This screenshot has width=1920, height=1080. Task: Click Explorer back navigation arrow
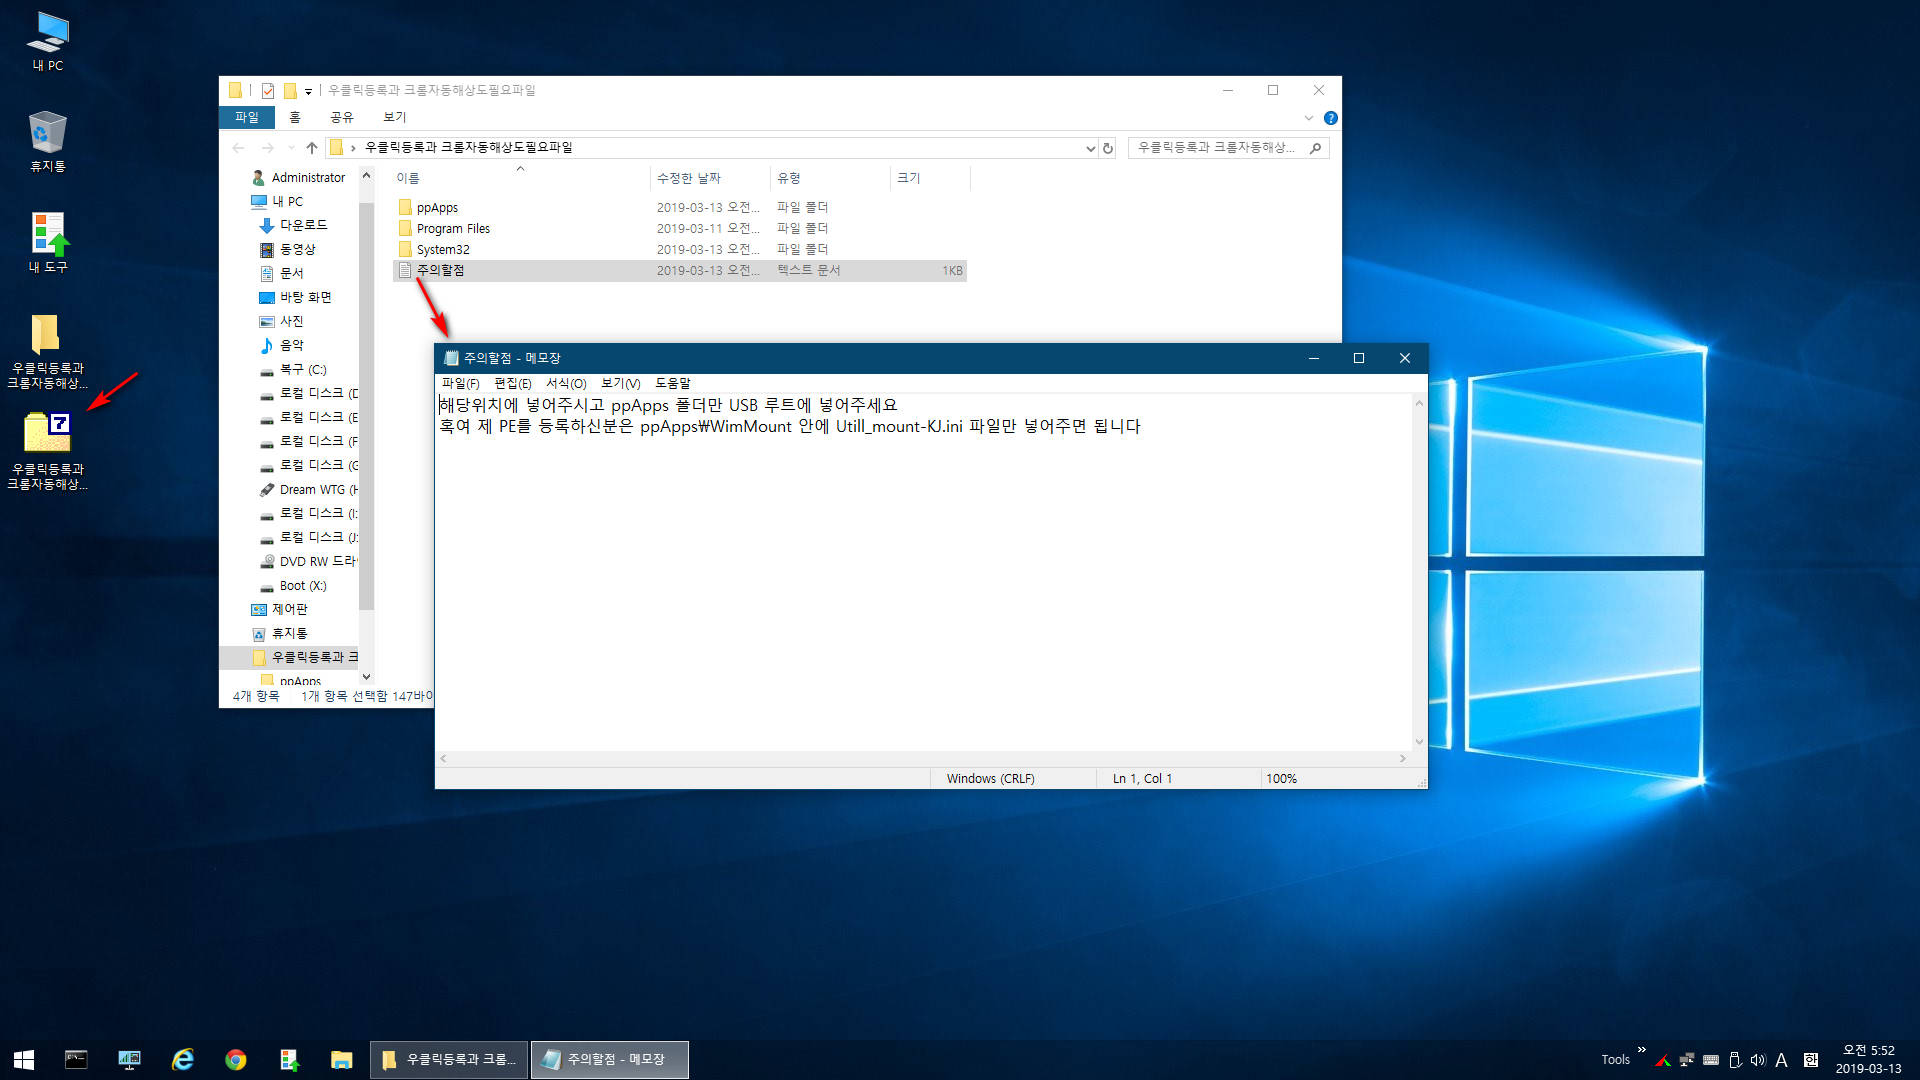click(x=238, y=148)
